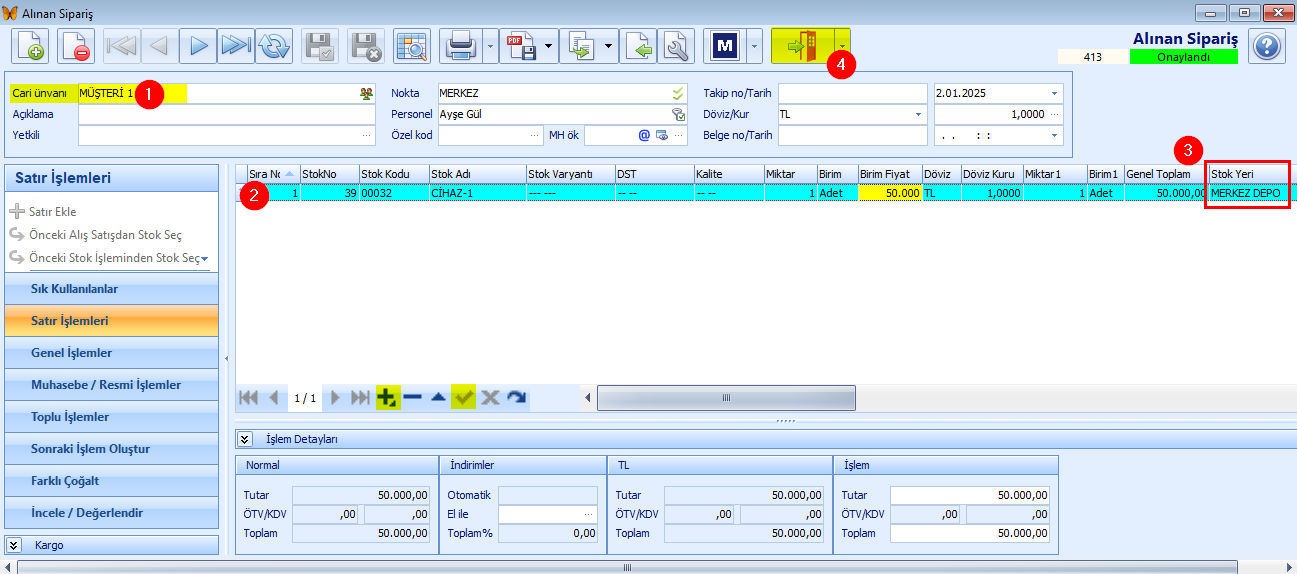Go to the first grid row in the navigator
This screenshot has width=1297, height=574.
pos(249,397)
